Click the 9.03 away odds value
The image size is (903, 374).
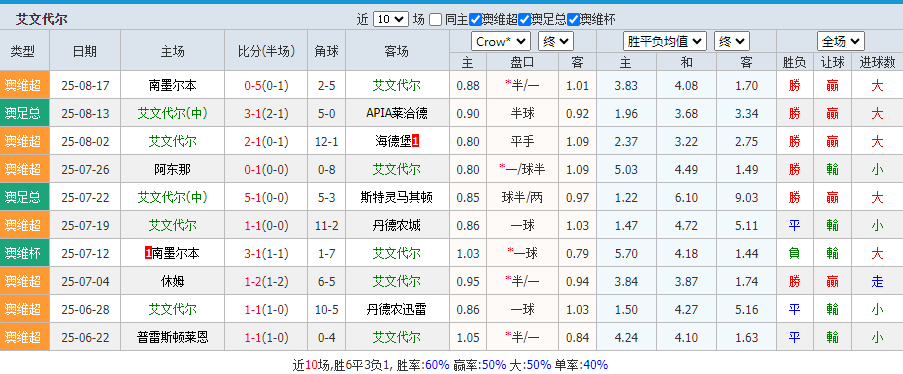[x=746, y=198]
